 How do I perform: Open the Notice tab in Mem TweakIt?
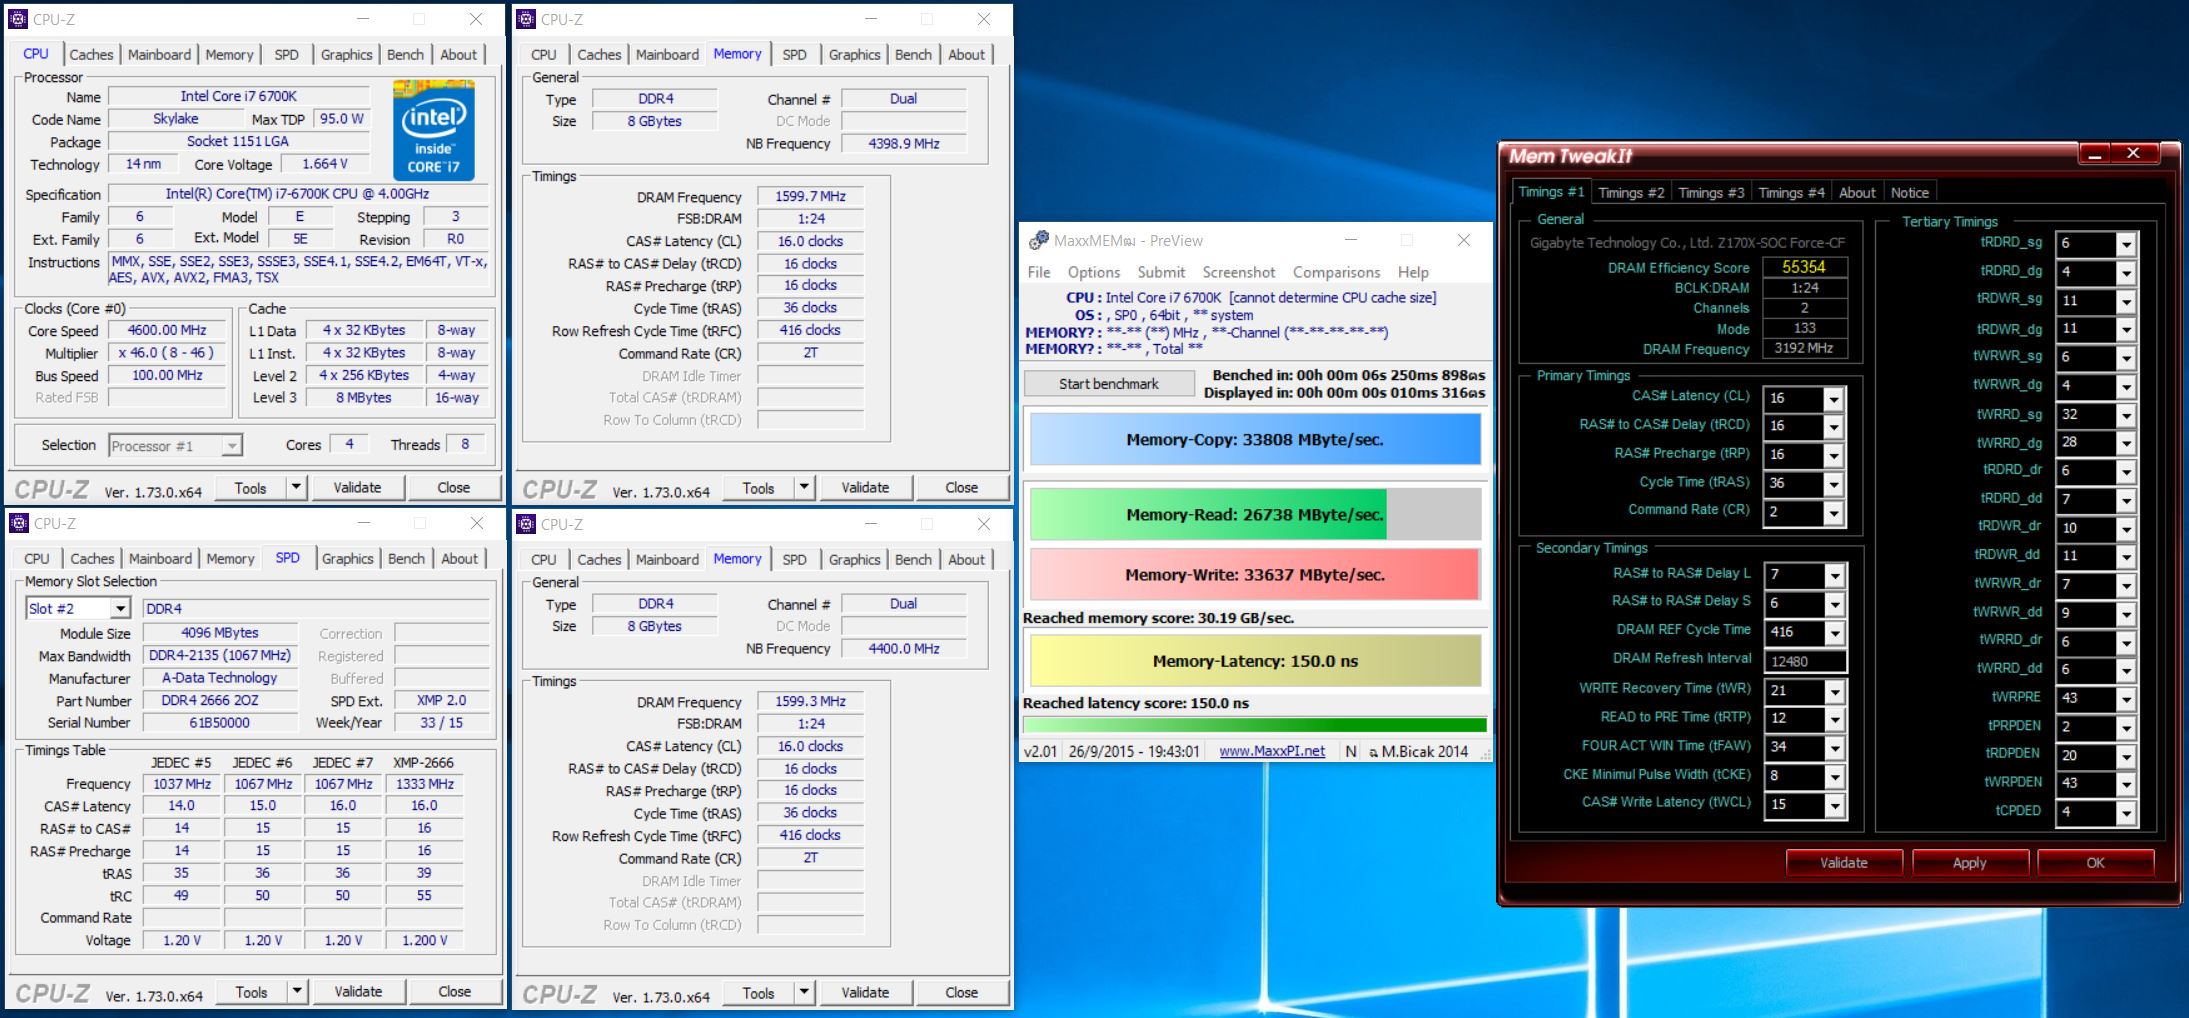[1909, 192]
